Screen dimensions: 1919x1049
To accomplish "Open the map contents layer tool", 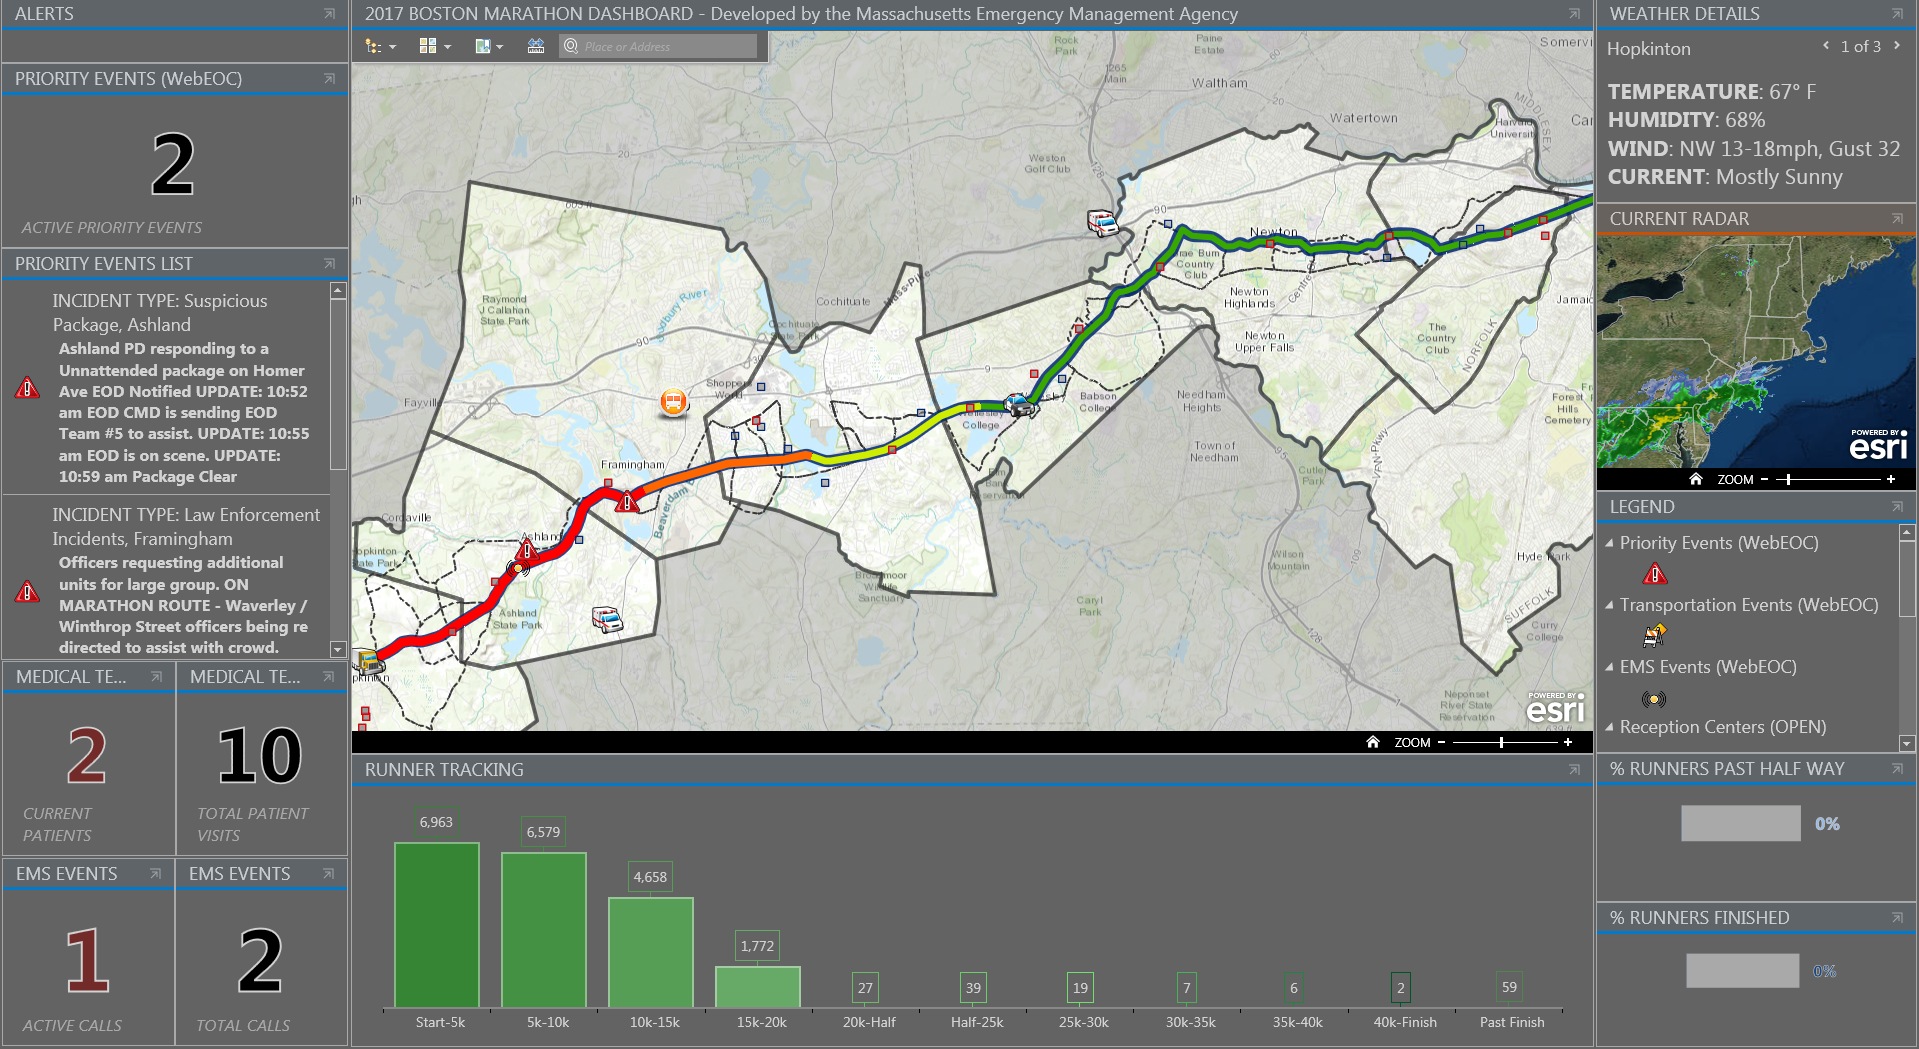I will 373,46.
